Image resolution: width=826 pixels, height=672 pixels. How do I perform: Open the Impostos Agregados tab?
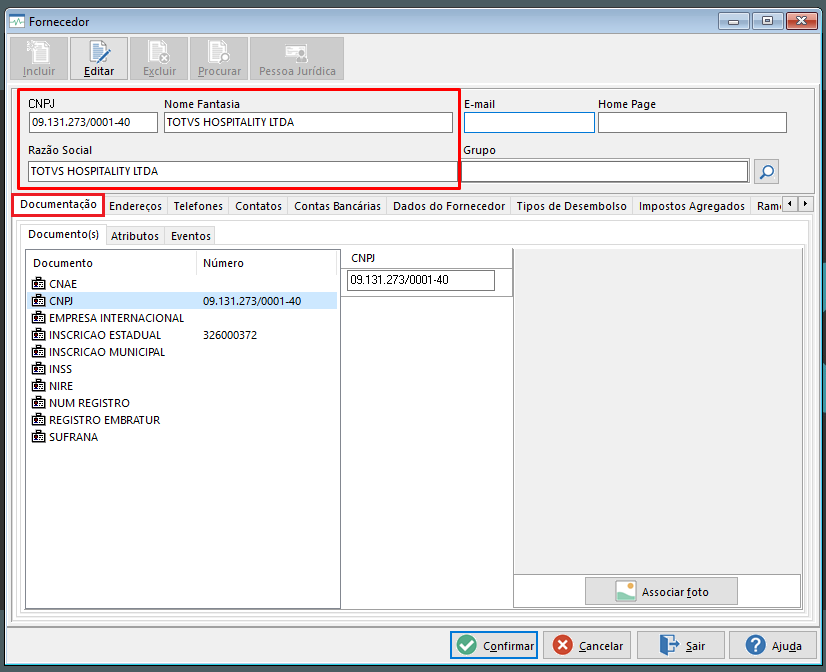[x=692, y=206]
